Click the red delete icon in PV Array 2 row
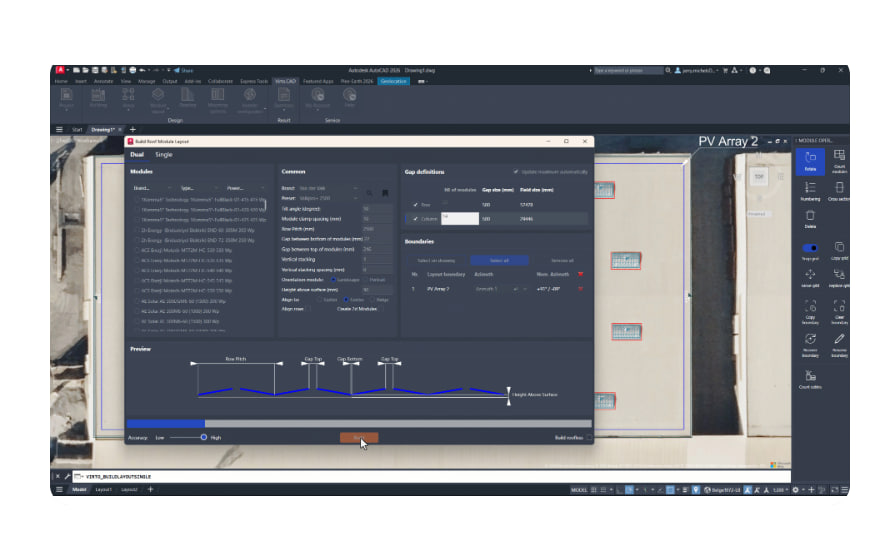The height and width of the screenshot is (548, 895). pos(580,289)
